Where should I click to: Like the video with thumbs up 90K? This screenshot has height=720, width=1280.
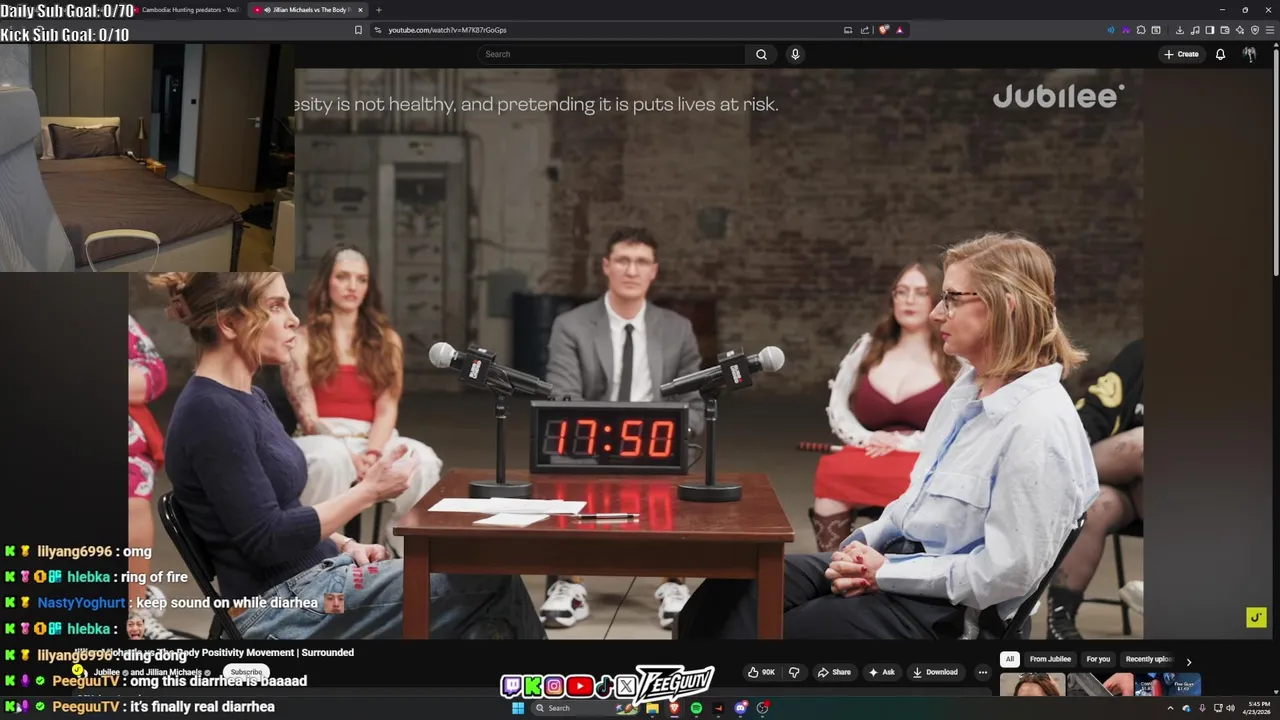pos(762,672)
